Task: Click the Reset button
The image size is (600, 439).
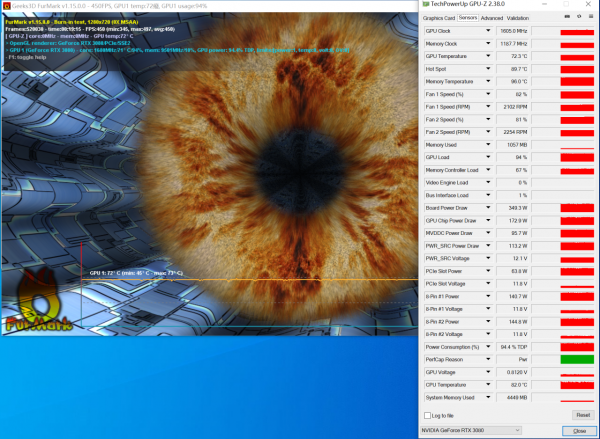Action: (581, 414)
